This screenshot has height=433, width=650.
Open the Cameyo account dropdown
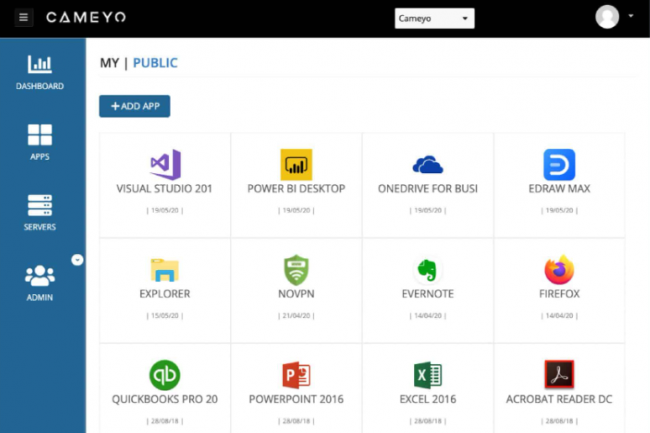(x=434, y=18)
